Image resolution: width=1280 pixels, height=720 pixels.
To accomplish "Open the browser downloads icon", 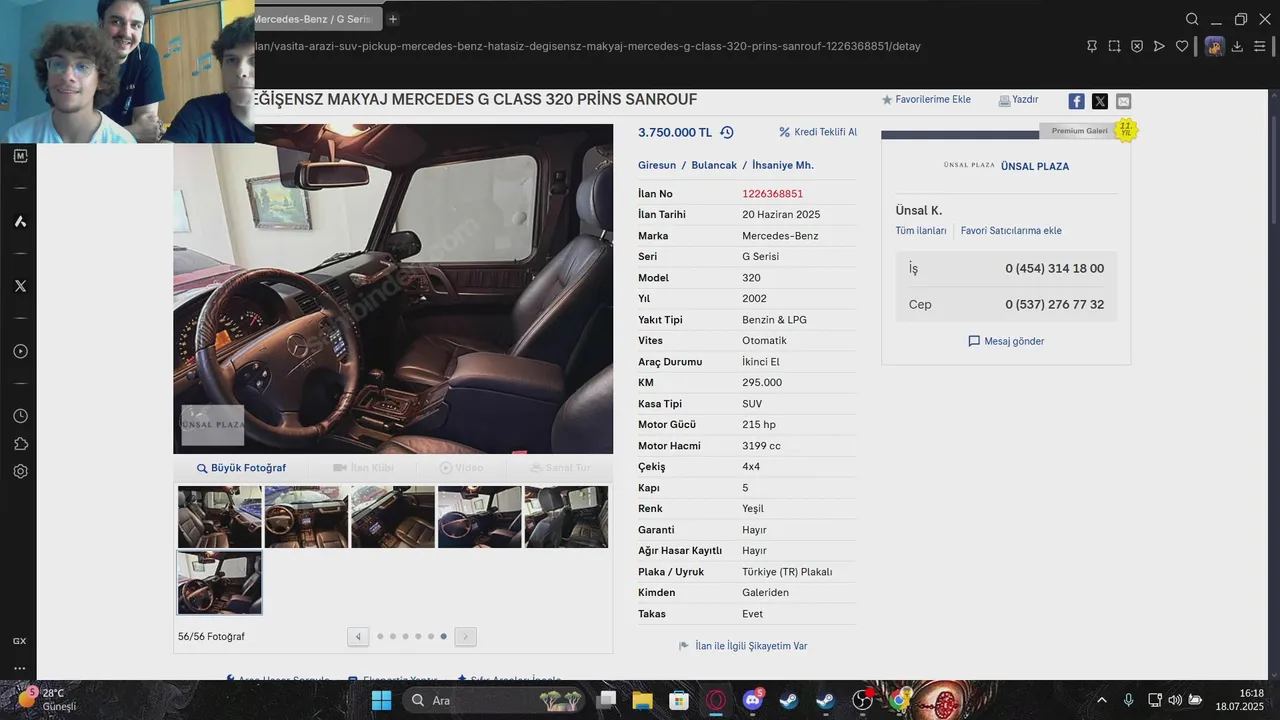I will click(1237, 46).
